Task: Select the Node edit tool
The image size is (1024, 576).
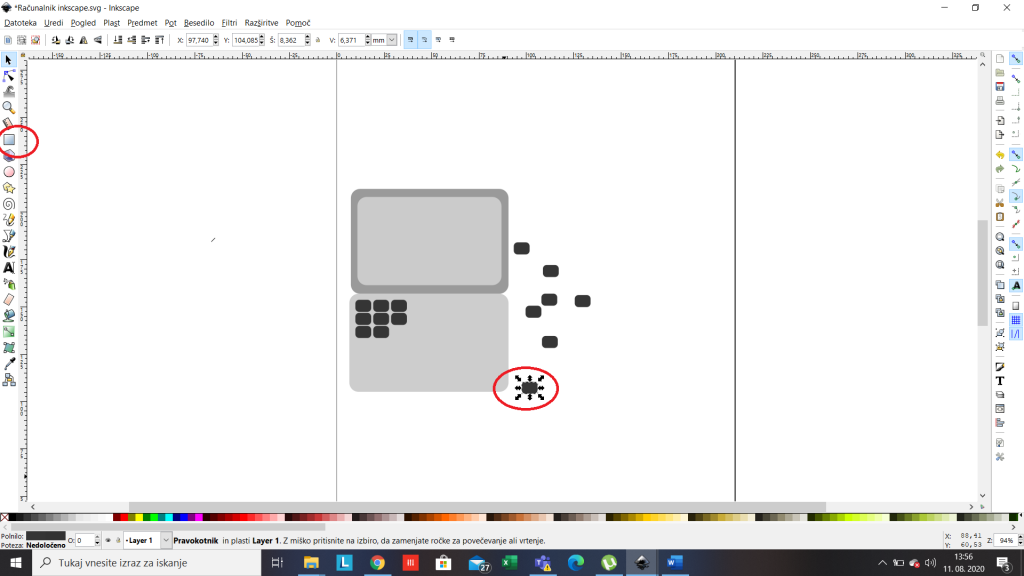Action: coord(8,76)
